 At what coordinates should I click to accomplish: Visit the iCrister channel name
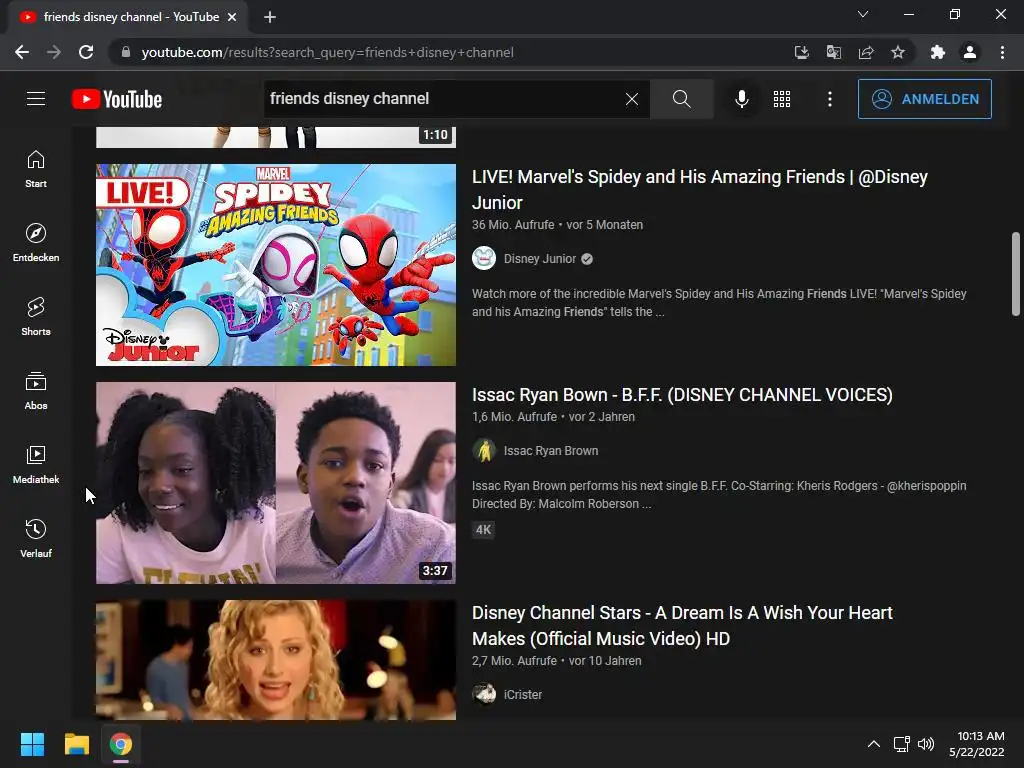tap(522, 695)
